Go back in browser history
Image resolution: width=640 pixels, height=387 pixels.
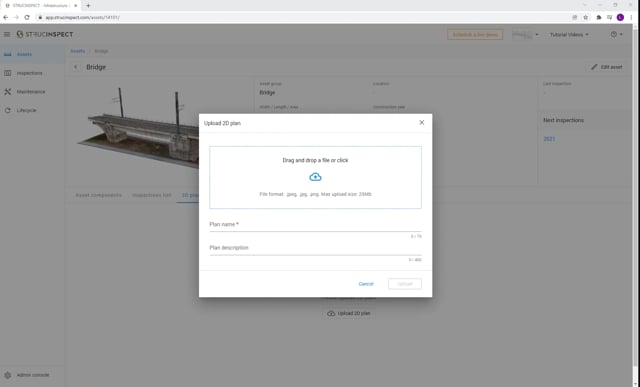point(5,17)
